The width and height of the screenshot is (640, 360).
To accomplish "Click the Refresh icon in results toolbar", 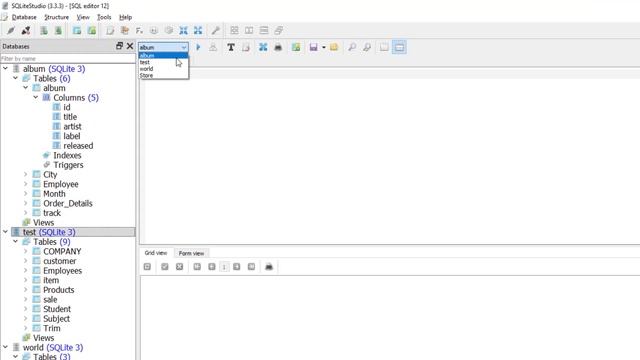I will (x=147, y=267).
